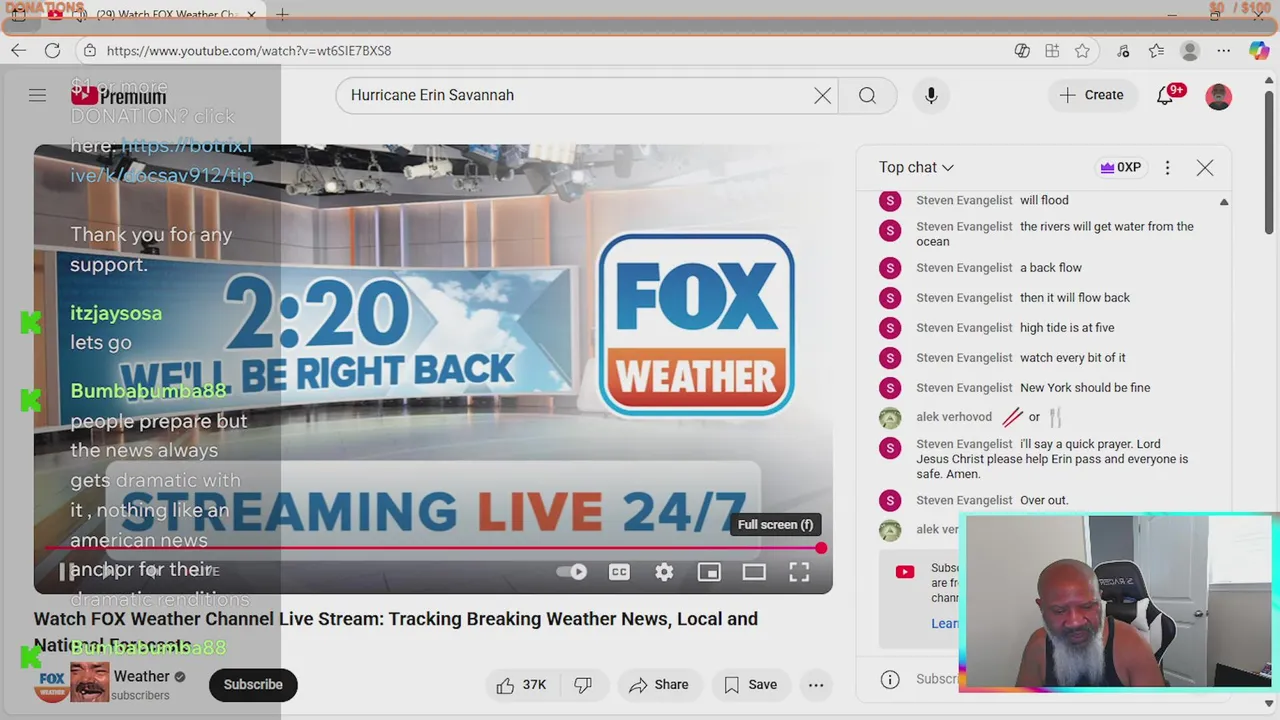Screen dimensions: 1280x720
Task: Select the "high tide is at five" message
Action: [1067, 328]
